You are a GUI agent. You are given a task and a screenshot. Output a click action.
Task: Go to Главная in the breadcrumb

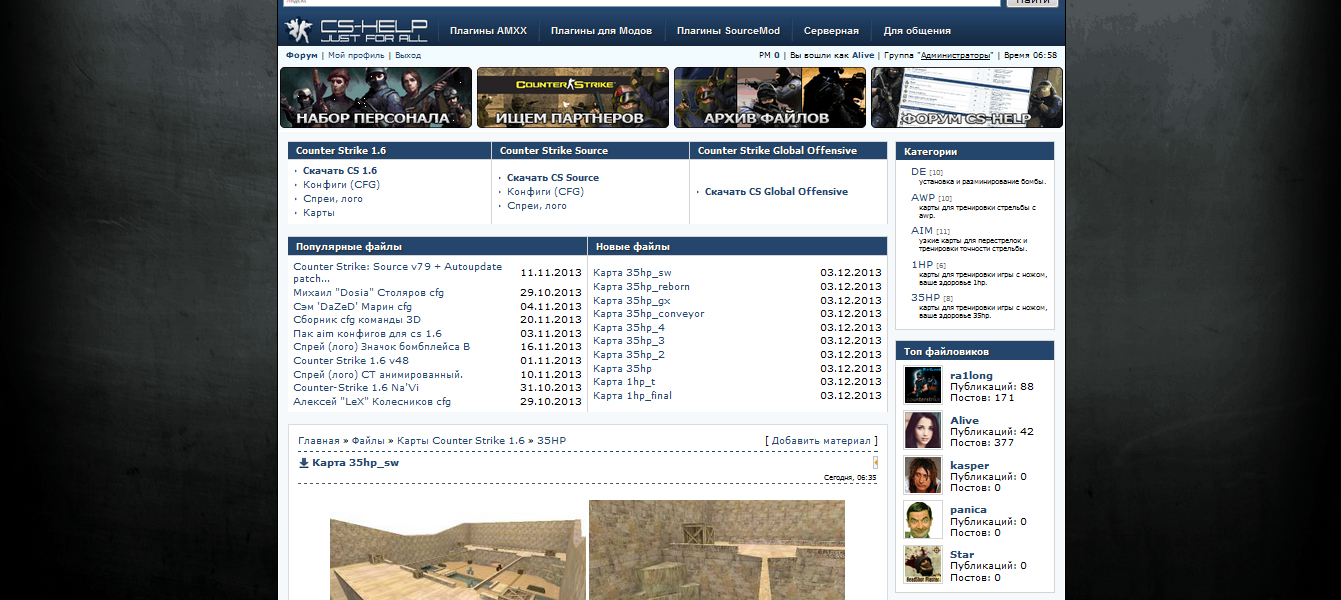(x=319, y=441)
